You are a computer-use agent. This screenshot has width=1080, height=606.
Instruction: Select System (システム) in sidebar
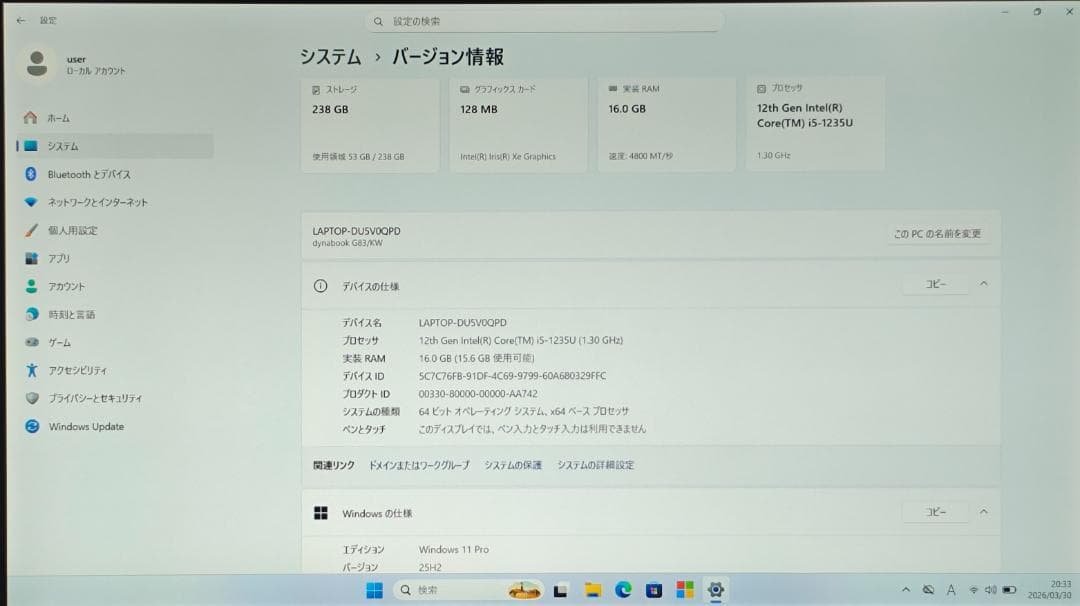coord(114,146)
